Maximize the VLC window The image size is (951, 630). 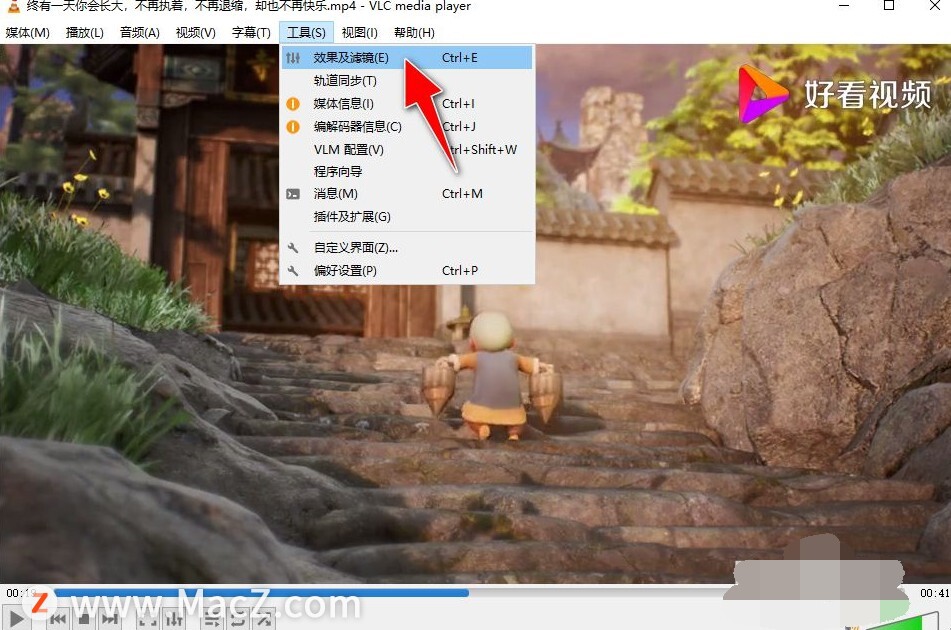(889, 5)
